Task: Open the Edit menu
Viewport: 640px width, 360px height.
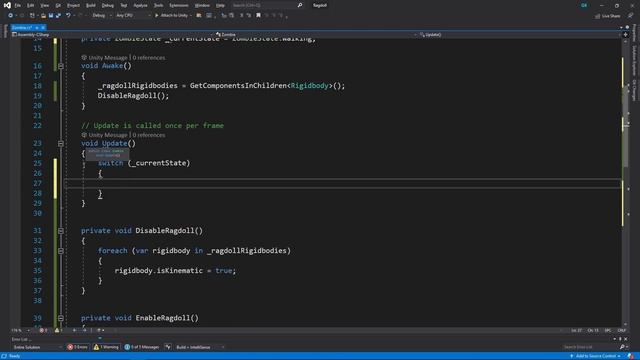Action: [31, 5]
